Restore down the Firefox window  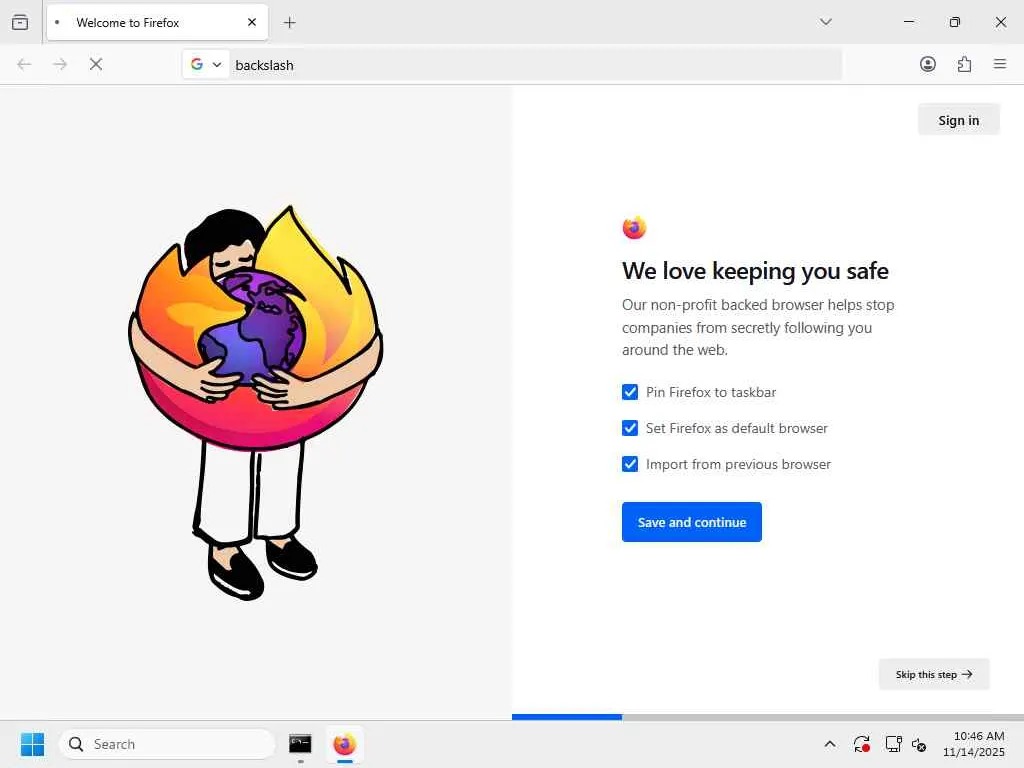pyautogui.click(x=954, y=22)
